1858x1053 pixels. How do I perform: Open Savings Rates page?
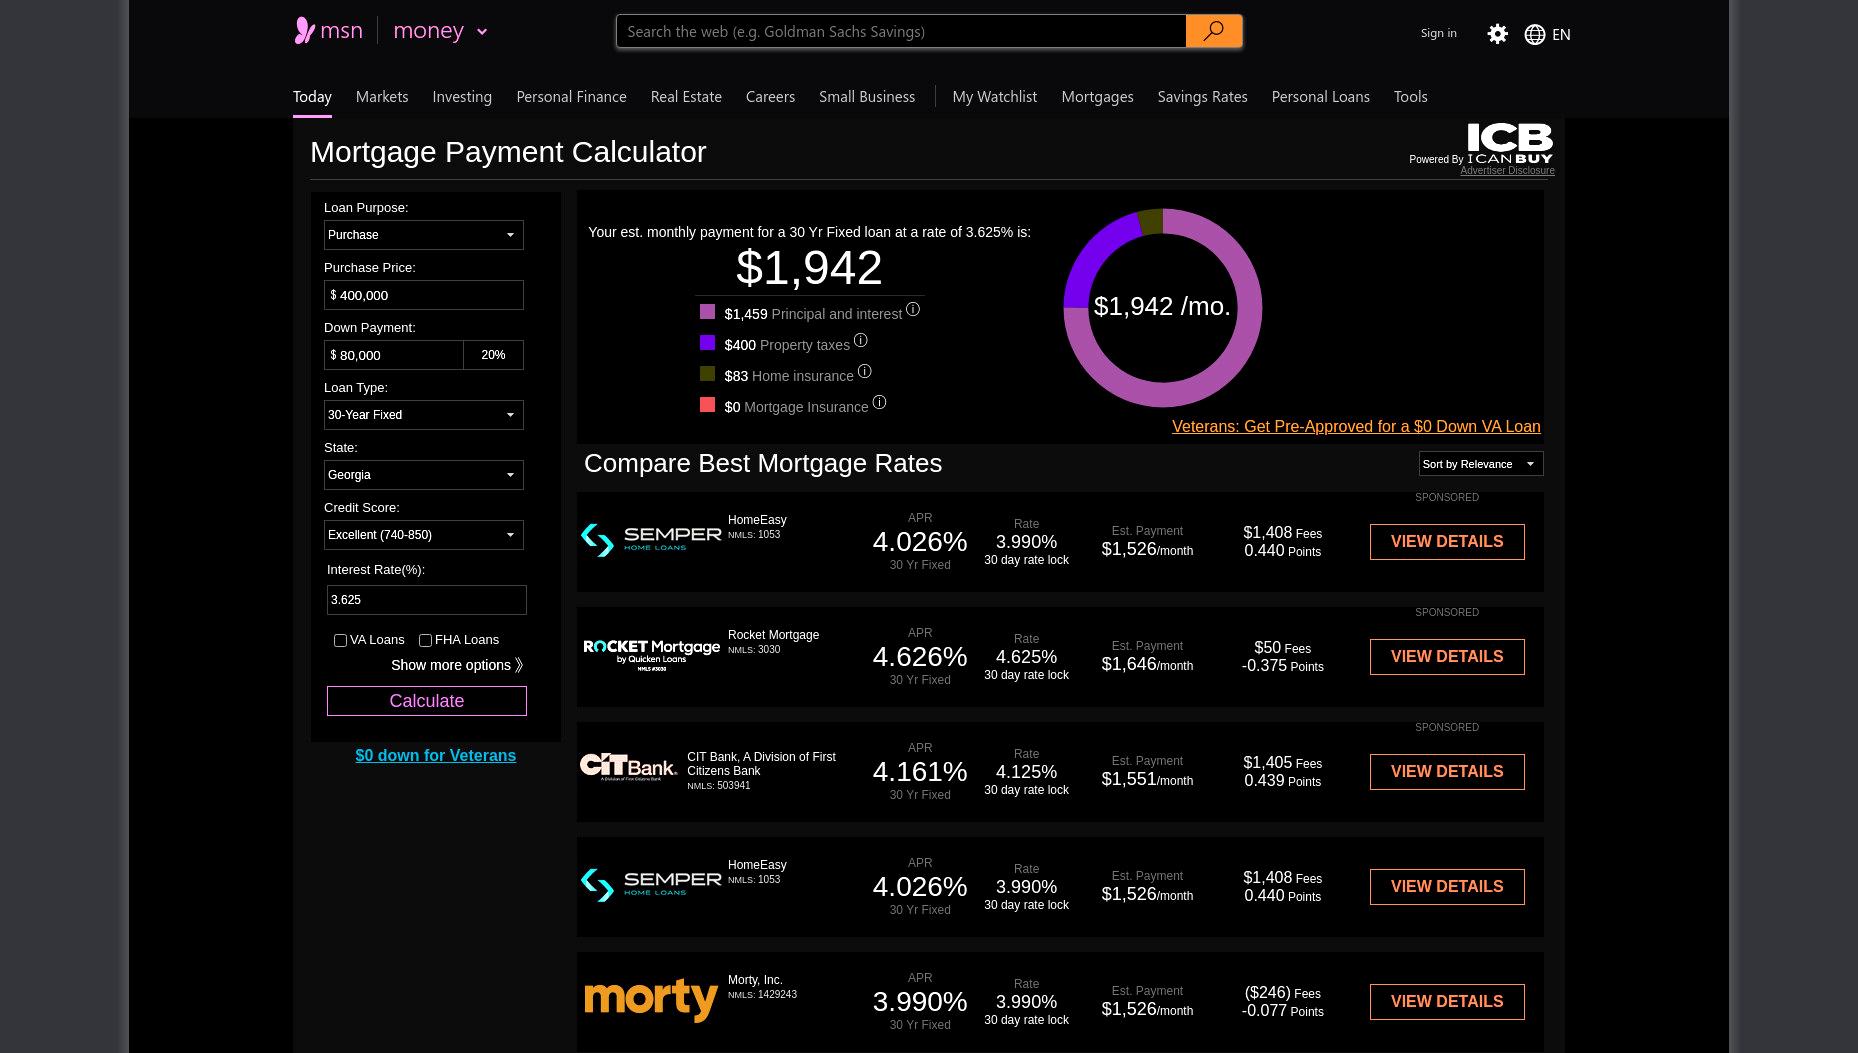tap(1202, 96)
